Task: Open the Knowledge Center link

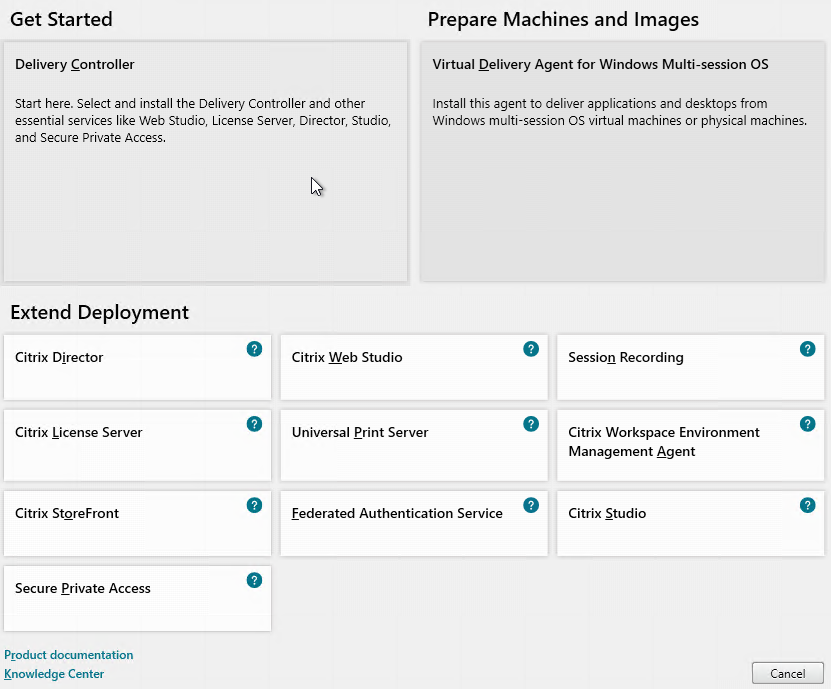Action: point(54,674)
